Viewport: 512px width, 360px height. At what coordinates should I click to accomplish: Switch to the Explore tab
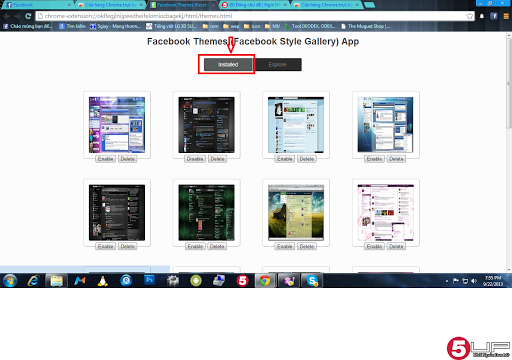(x=277, y=64)
